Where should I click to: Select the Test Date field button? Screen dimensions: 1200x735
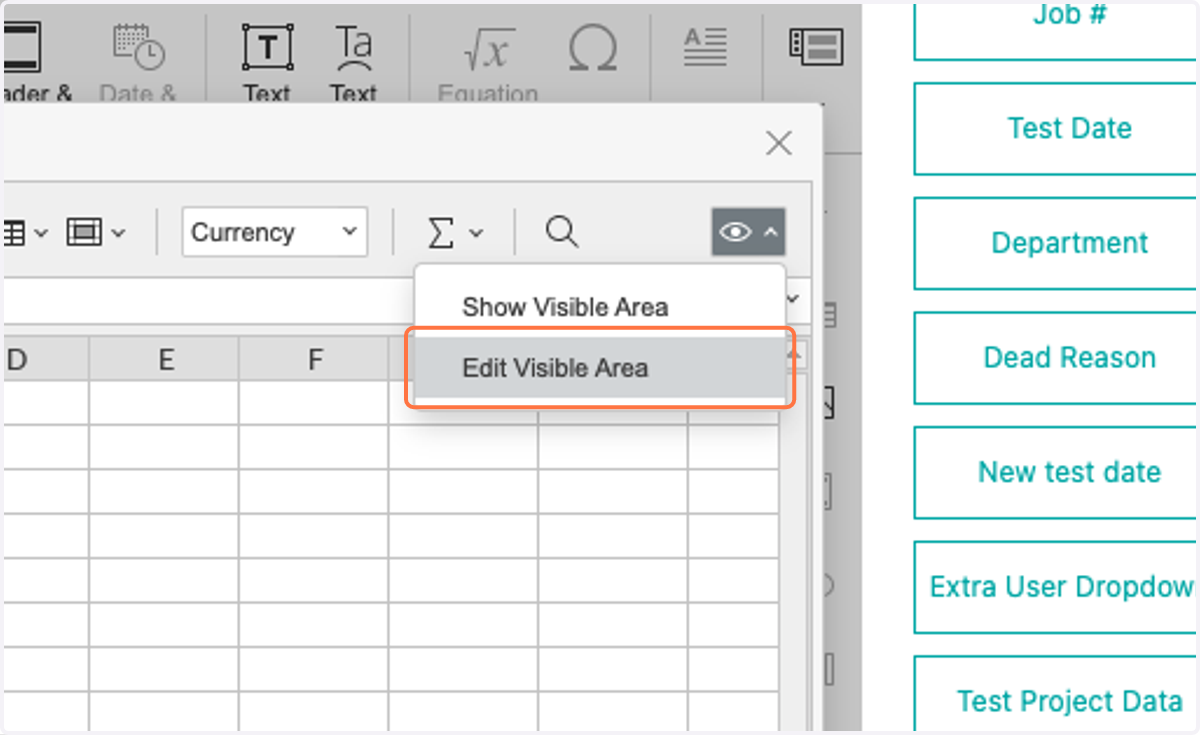pyautogui.click(x=1056, y=129)
